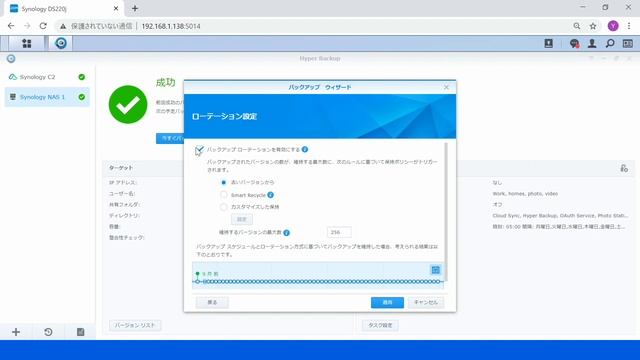Open the Version List button

click(x=135, y=325)
